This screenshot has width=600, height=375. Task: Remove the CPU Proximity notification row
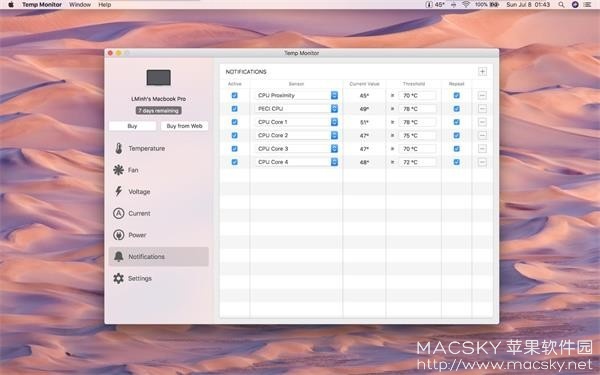pos(482,95)
